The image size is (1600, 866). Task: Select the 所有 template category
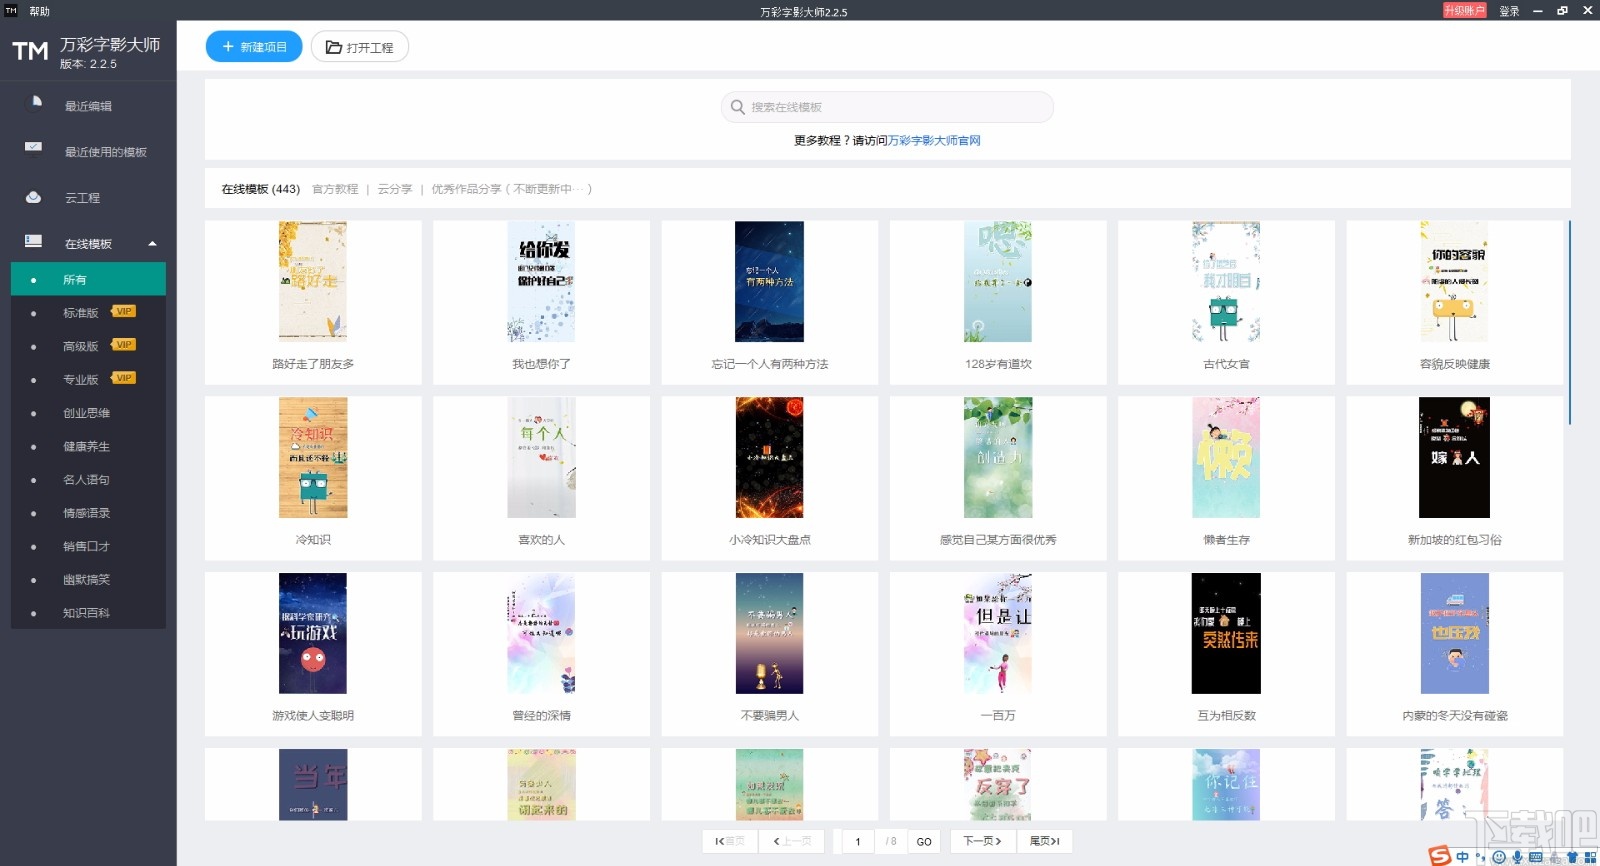[88, 280]
